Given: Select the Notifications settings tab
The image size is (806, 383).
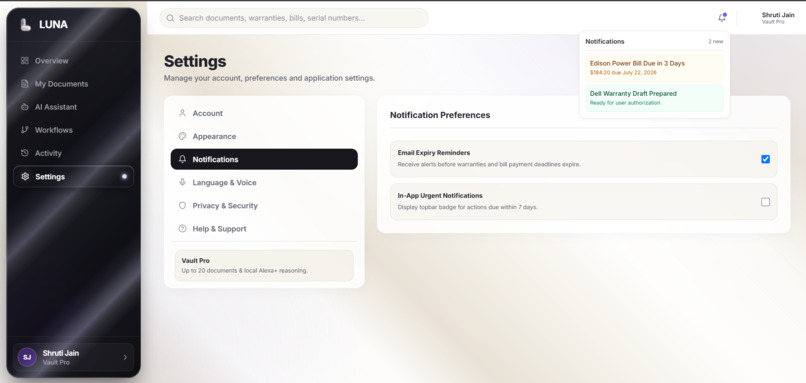Looking at the screenshot, I should [264, 159].
